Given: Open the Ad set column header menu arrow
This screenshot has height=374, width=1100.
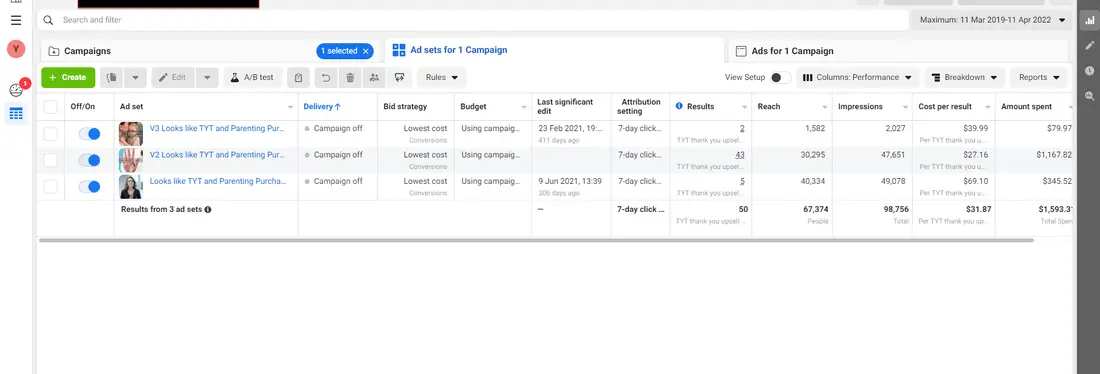Looking at the screenshot, I should 290,107.
